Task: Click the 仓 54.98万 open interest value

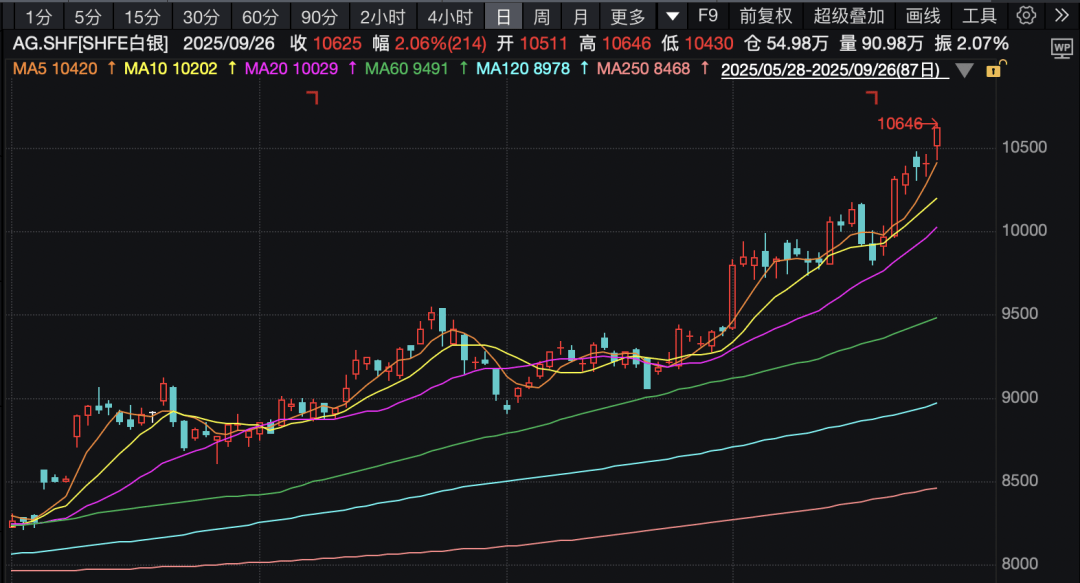Action: (x=786, y=44)
